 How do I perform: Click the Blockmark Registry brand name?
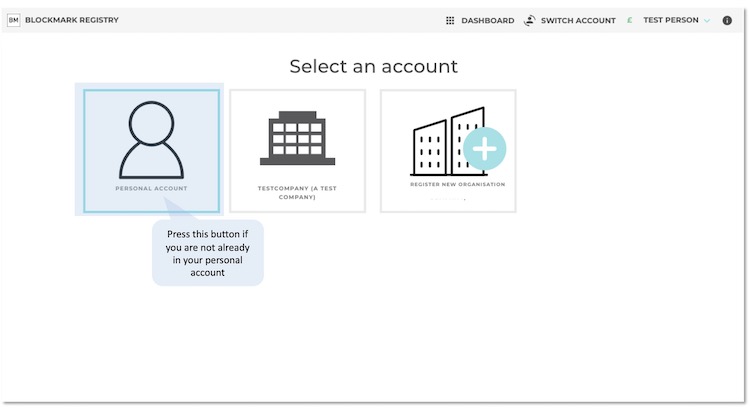pos(71,20)
